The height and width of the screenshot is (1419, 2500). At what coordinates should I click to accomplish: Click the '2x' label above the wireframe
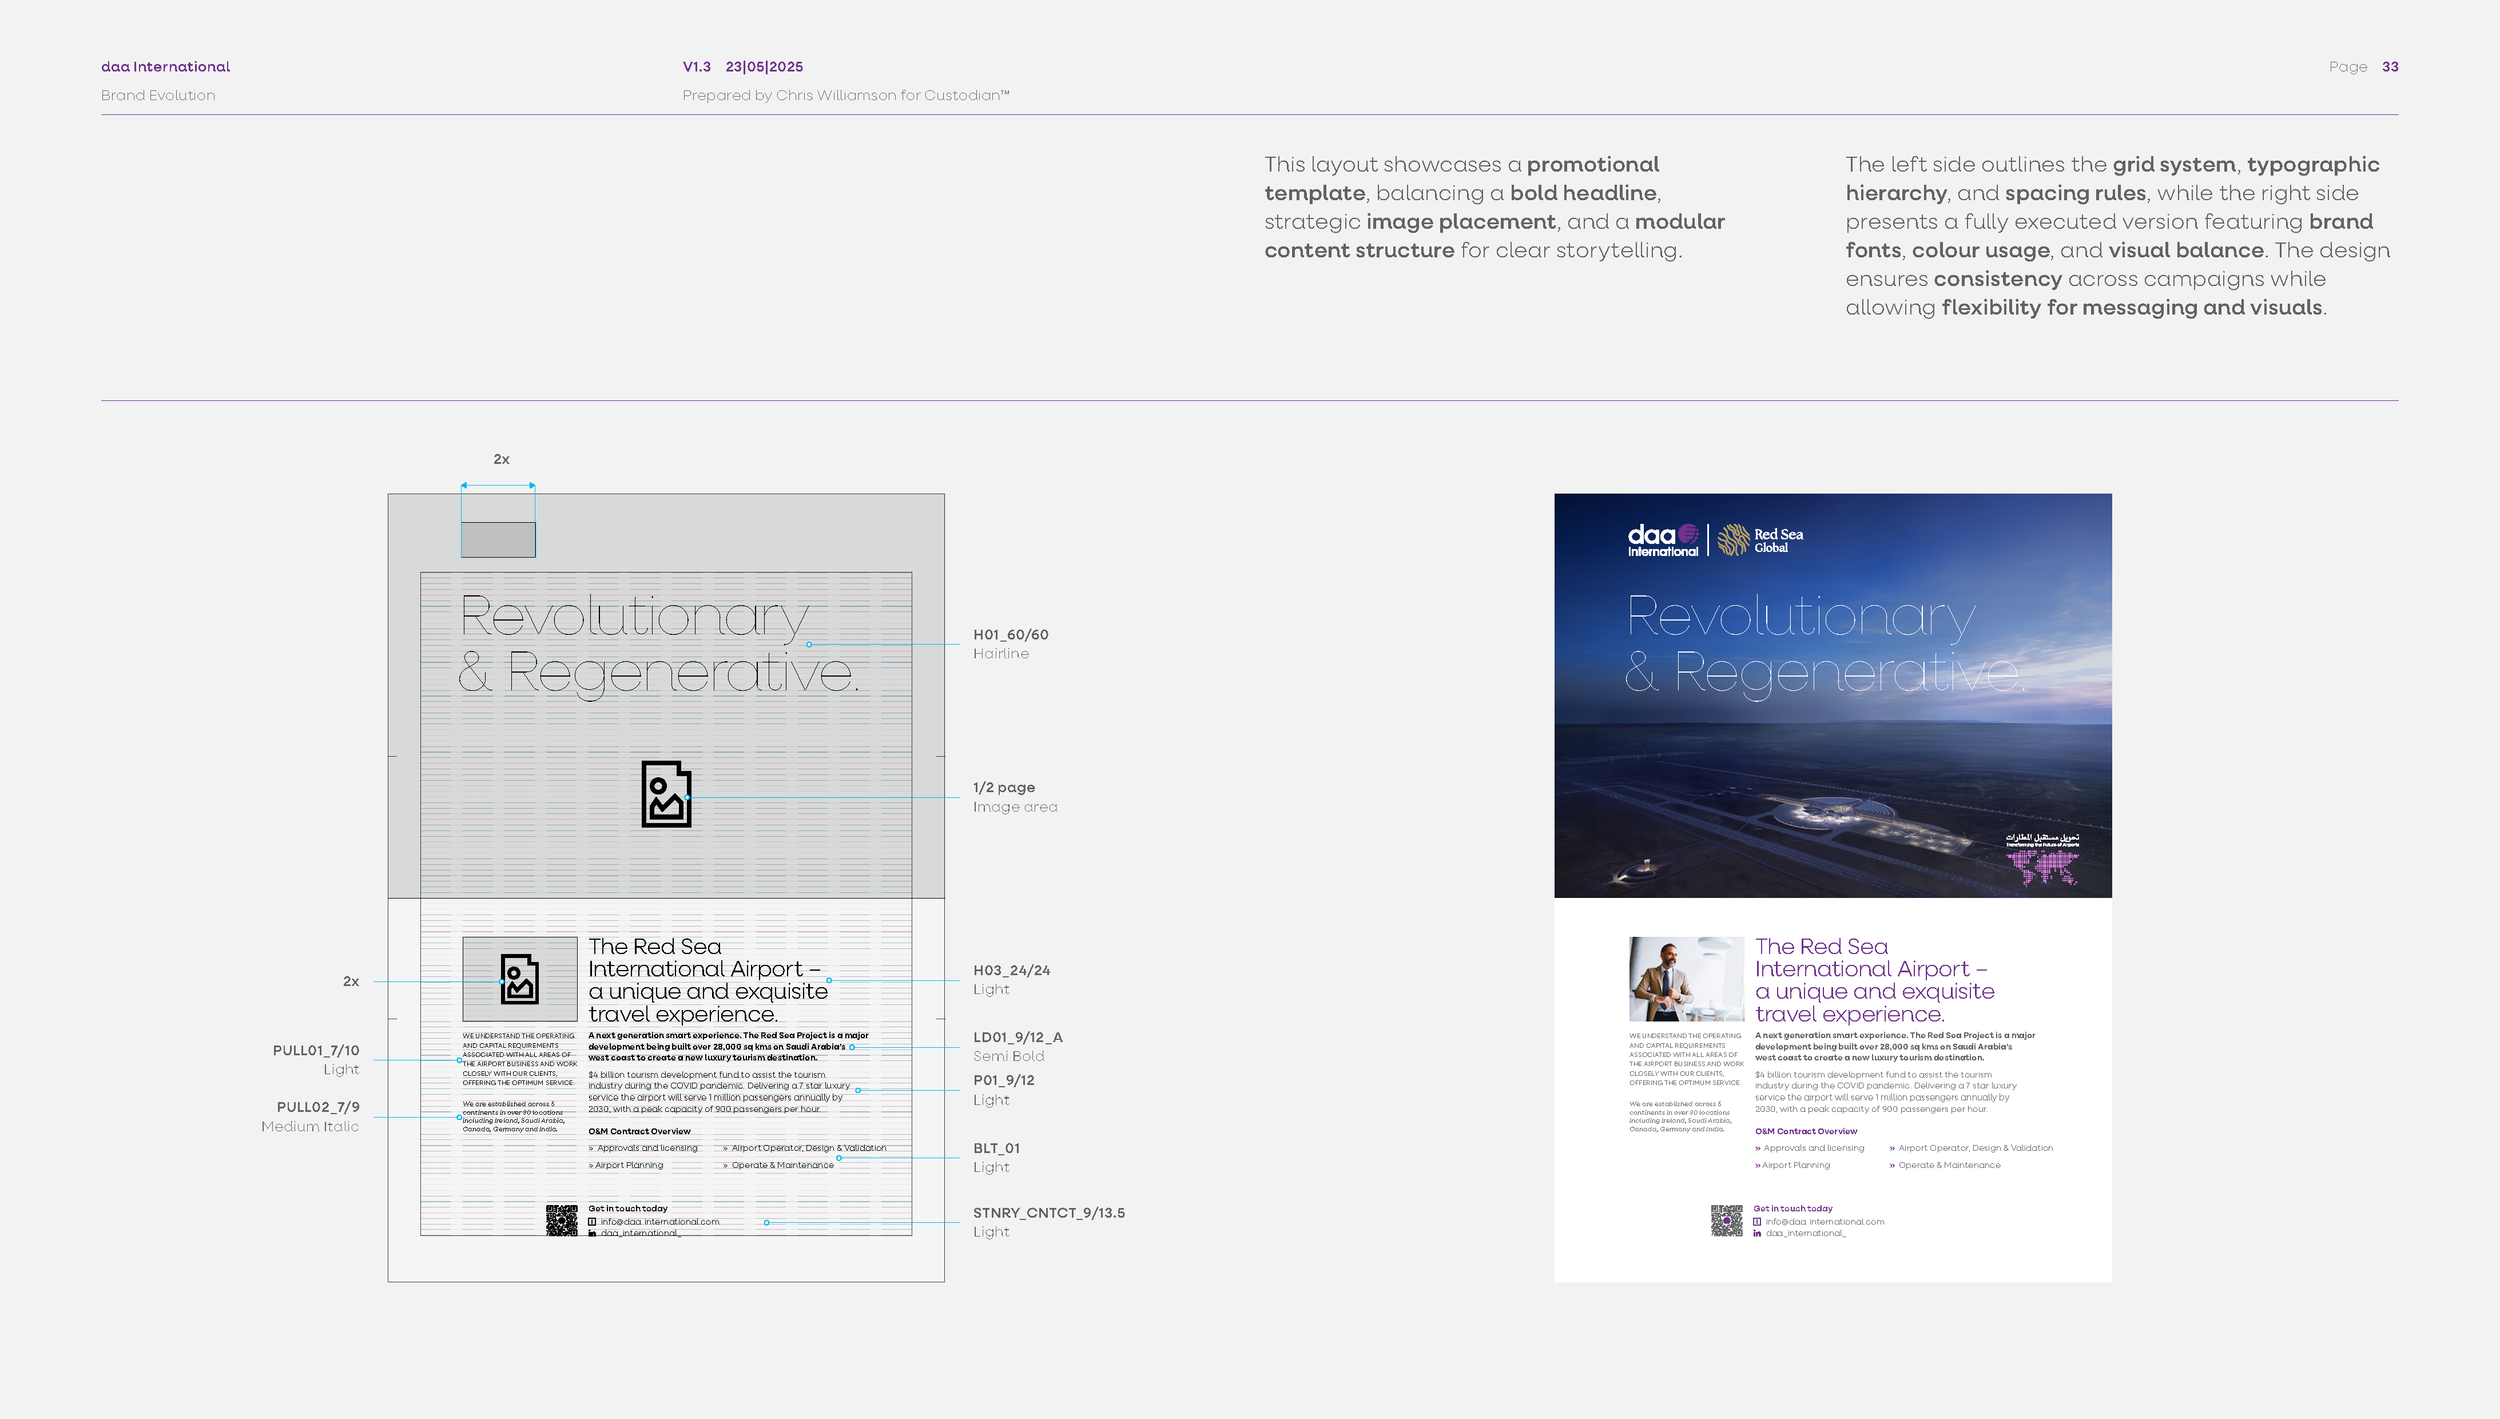[x=501, y=460]
